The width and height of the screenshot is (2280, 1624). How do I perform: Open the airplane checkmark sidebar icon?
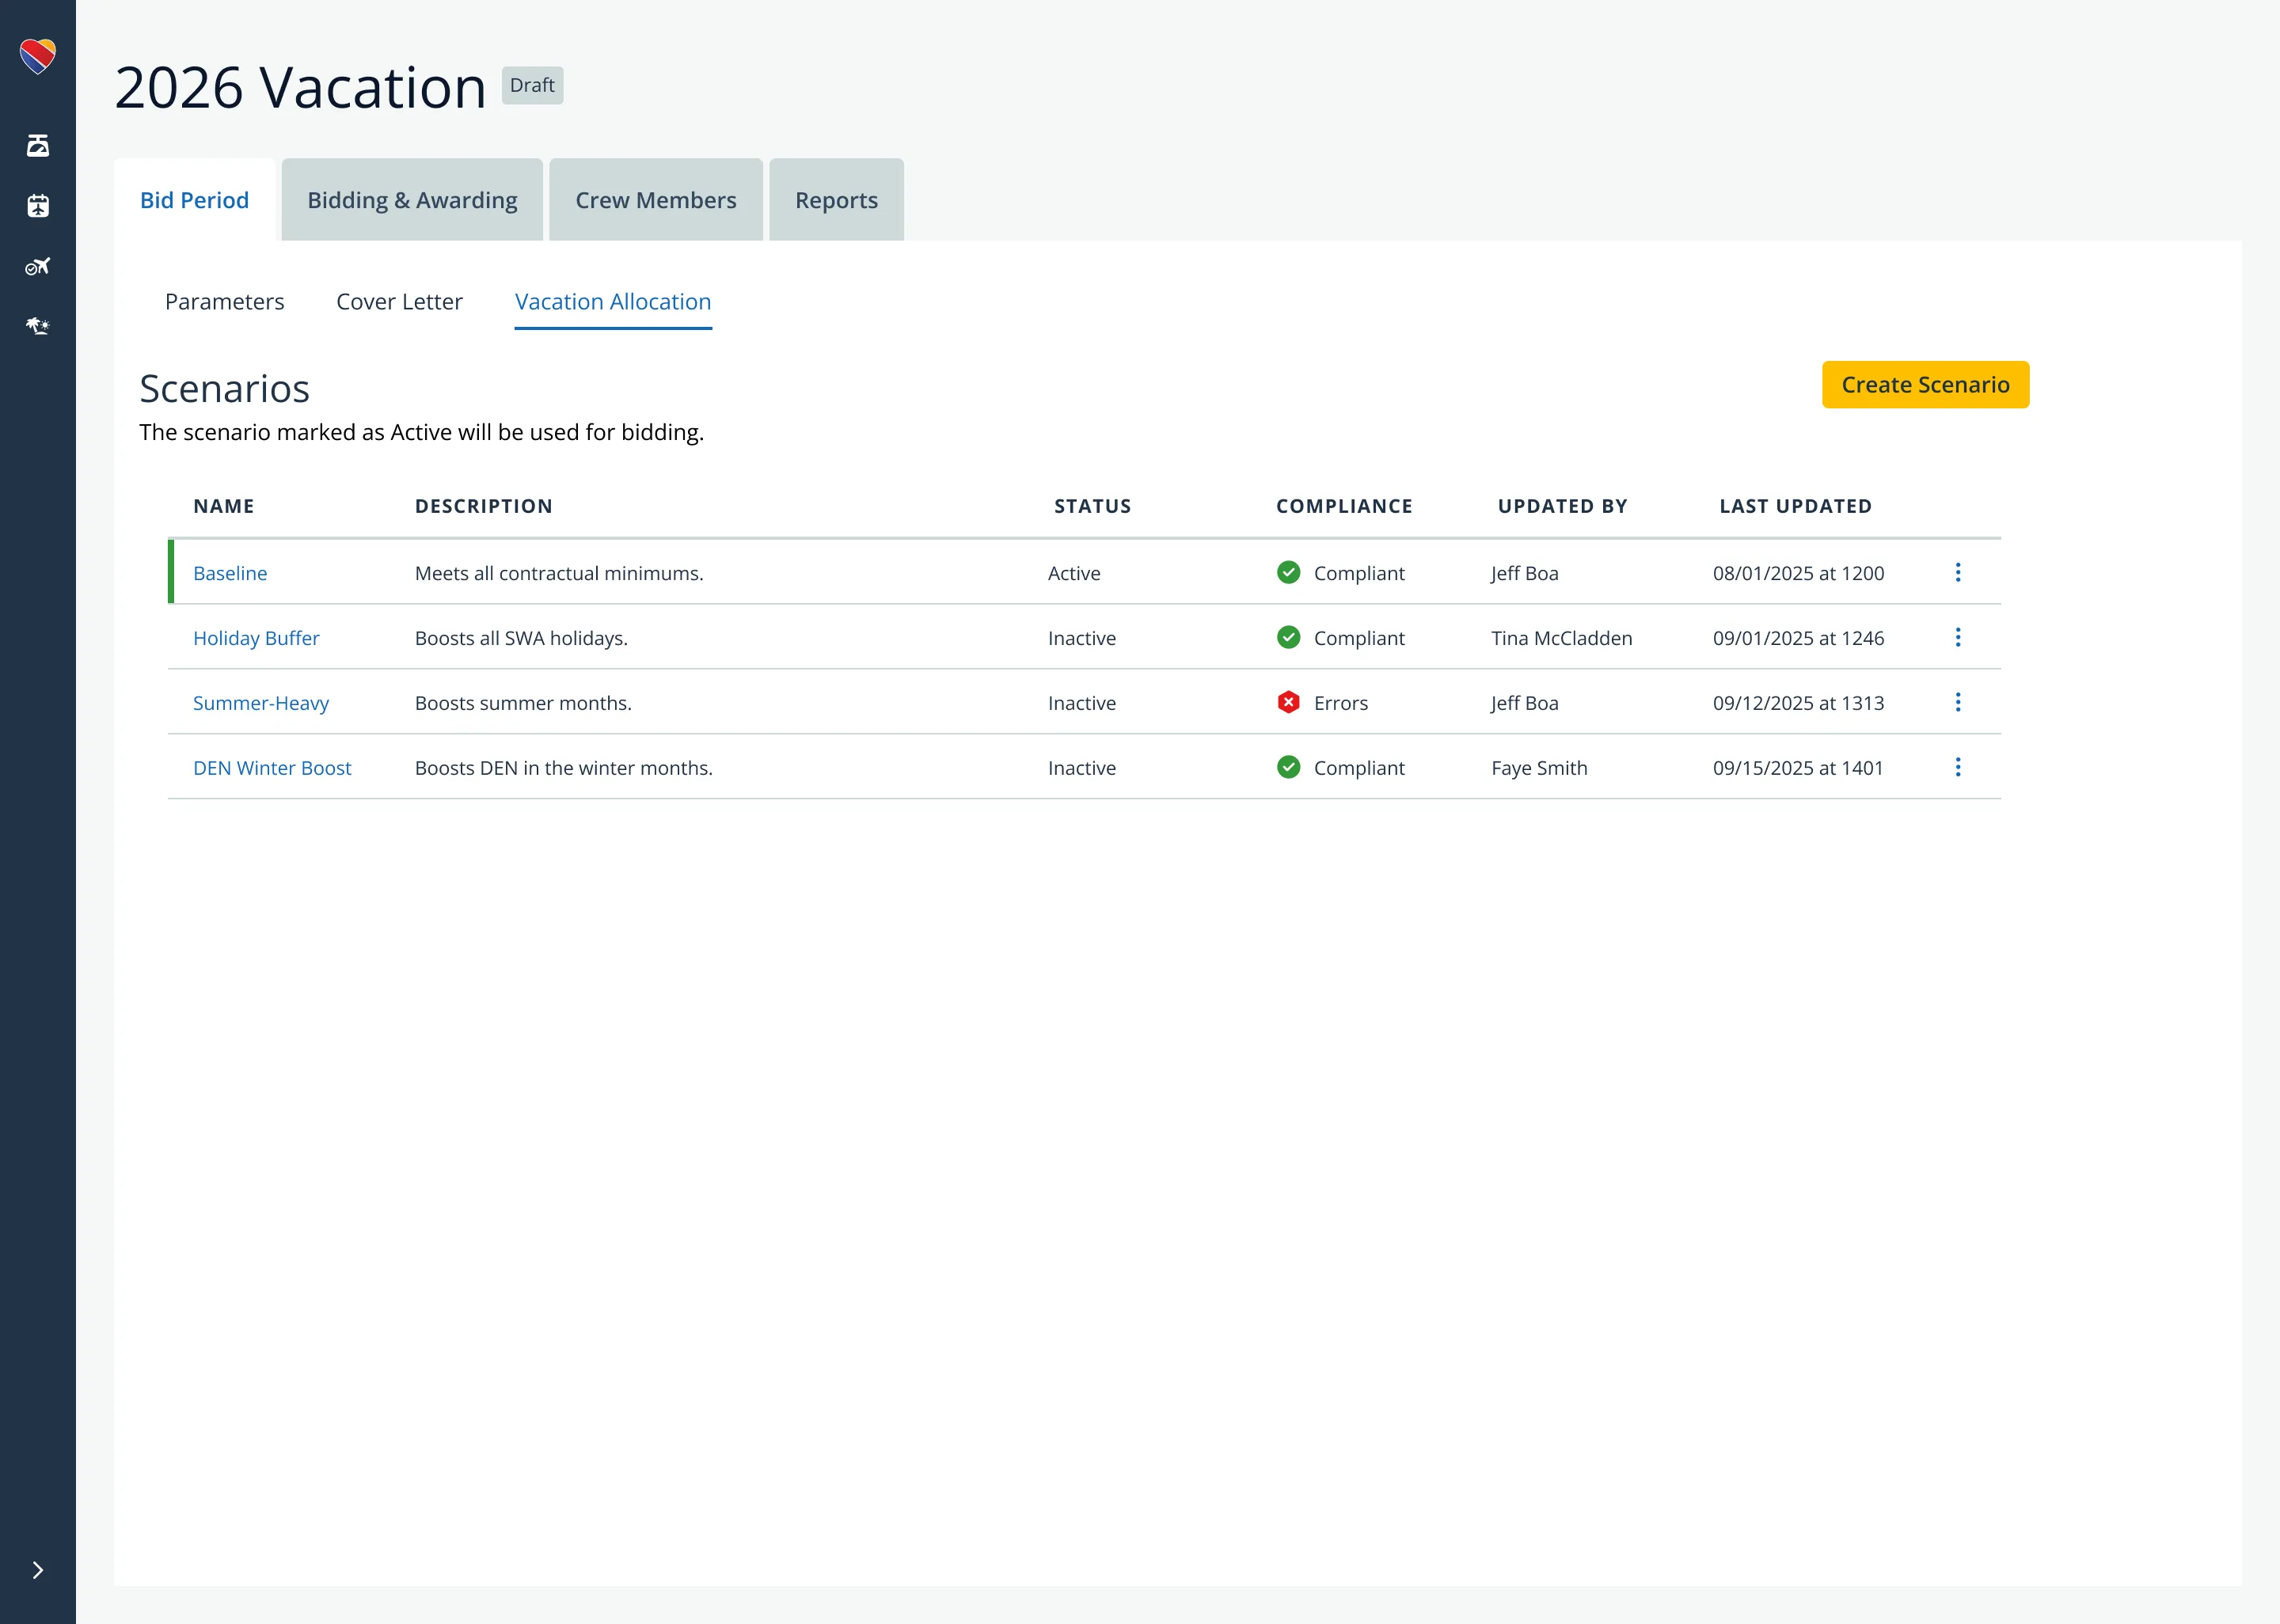[x=38, y=266]
